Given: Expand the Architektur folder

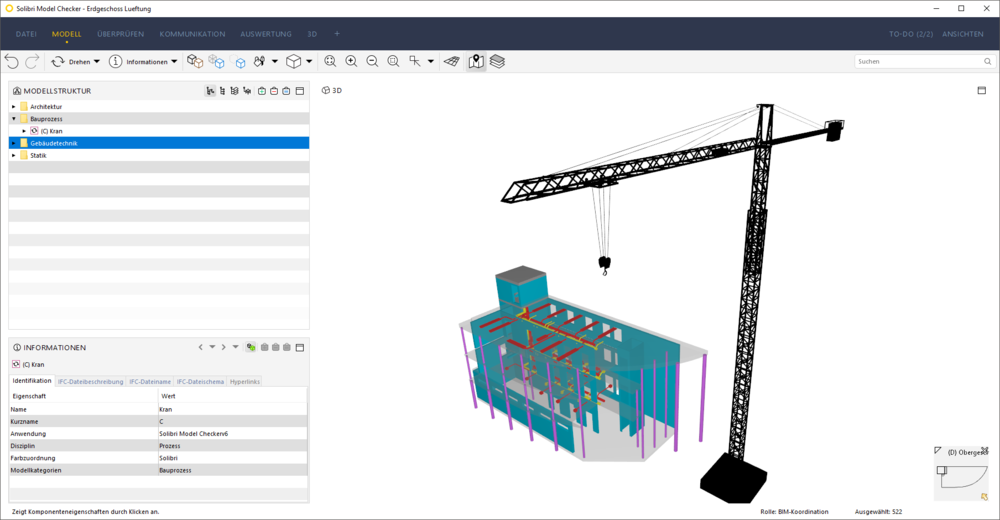Looking at the screenshot, I should click(x=14, y=107).
